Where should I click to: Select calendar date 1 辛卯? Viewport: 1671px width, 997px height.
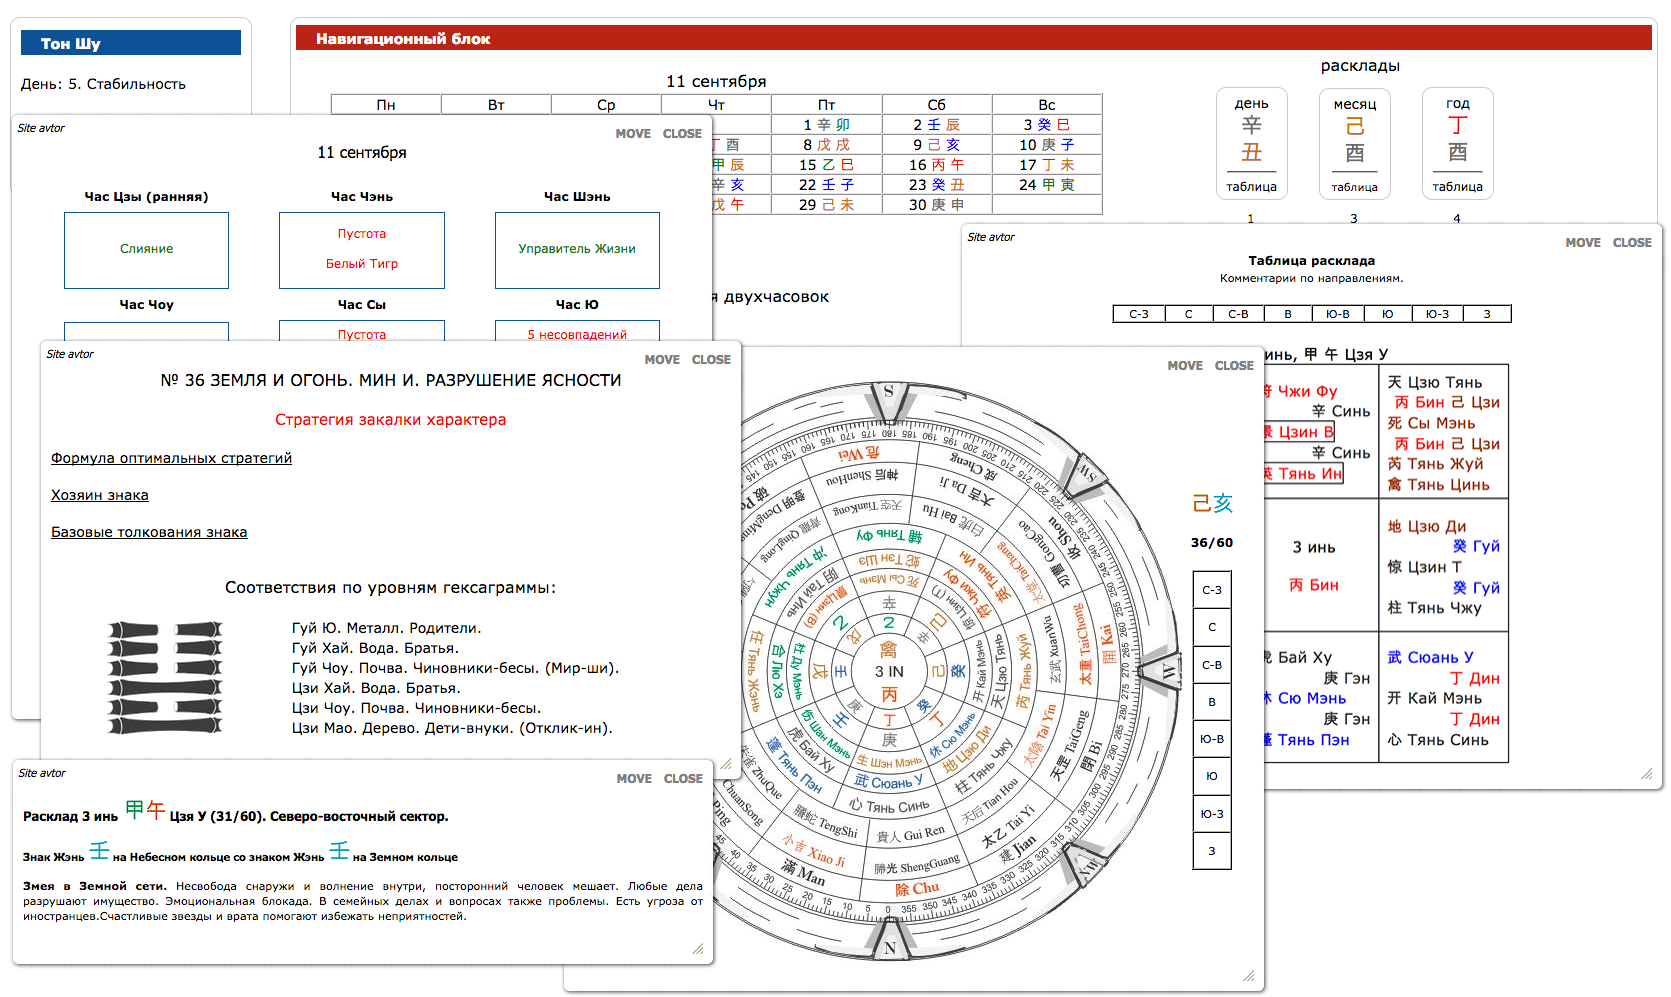826,125
